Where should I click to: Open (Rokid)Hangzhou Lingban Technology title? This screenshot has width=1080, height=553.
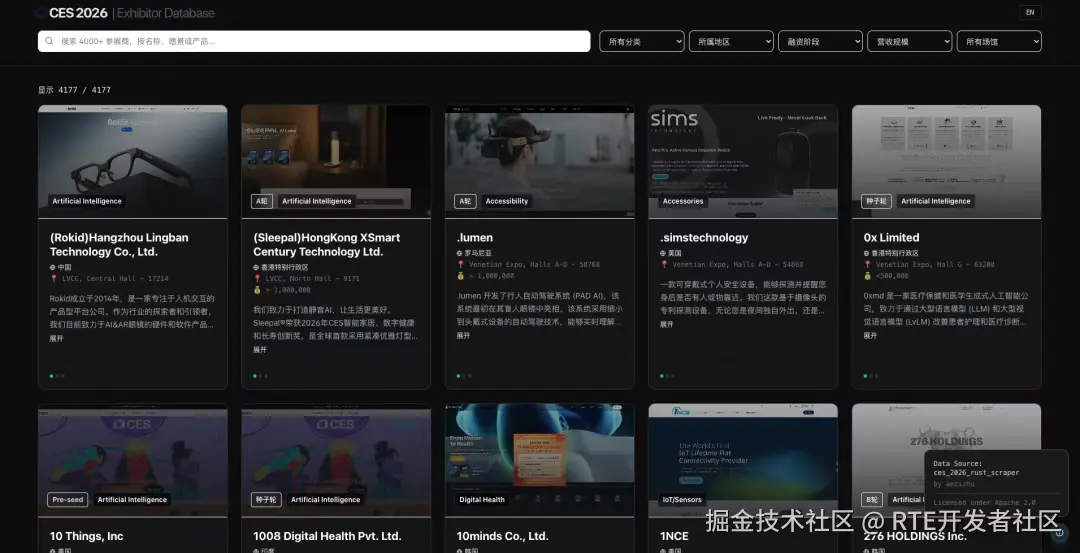point(118,244)
